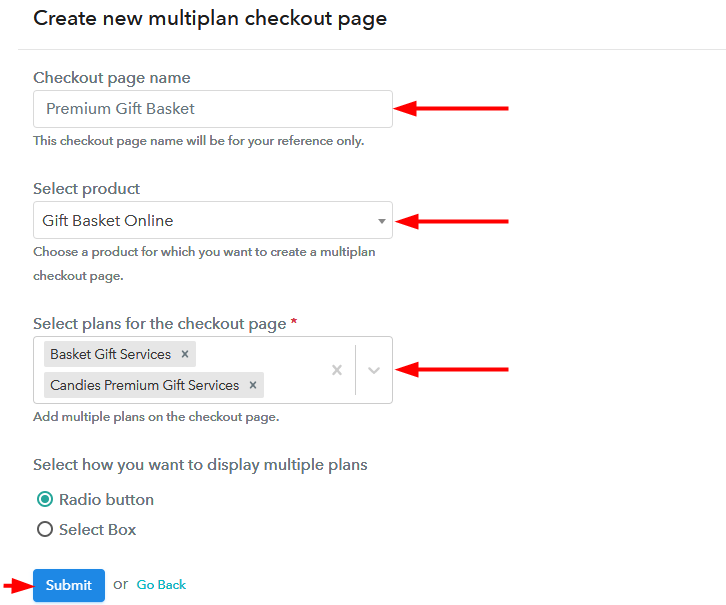Click the Candies Premium Gift Services label

[x=144, y=385]
